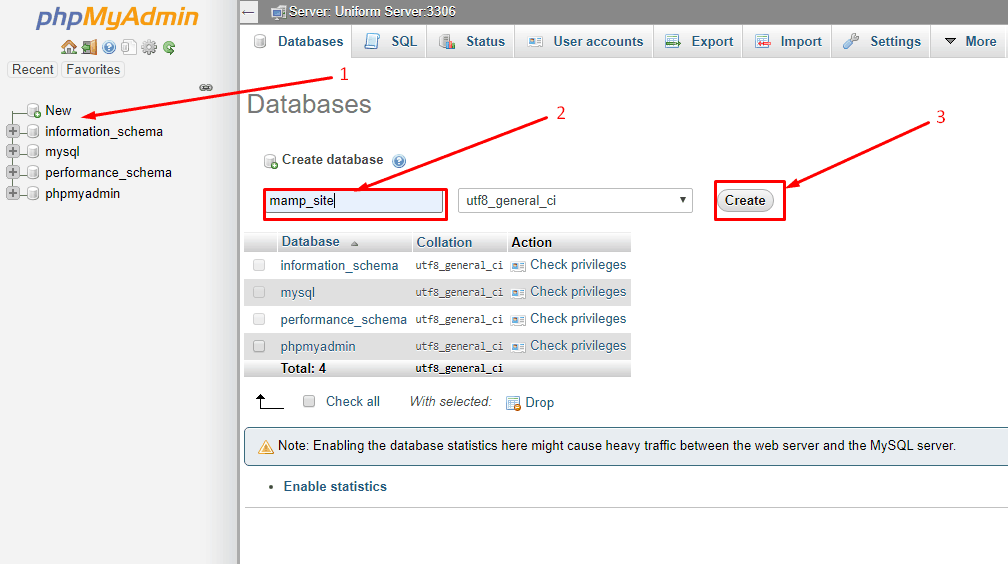Expand performance_schema in the navigation tree
This screenshot has width=1008, height=564.
coord(12,172)
